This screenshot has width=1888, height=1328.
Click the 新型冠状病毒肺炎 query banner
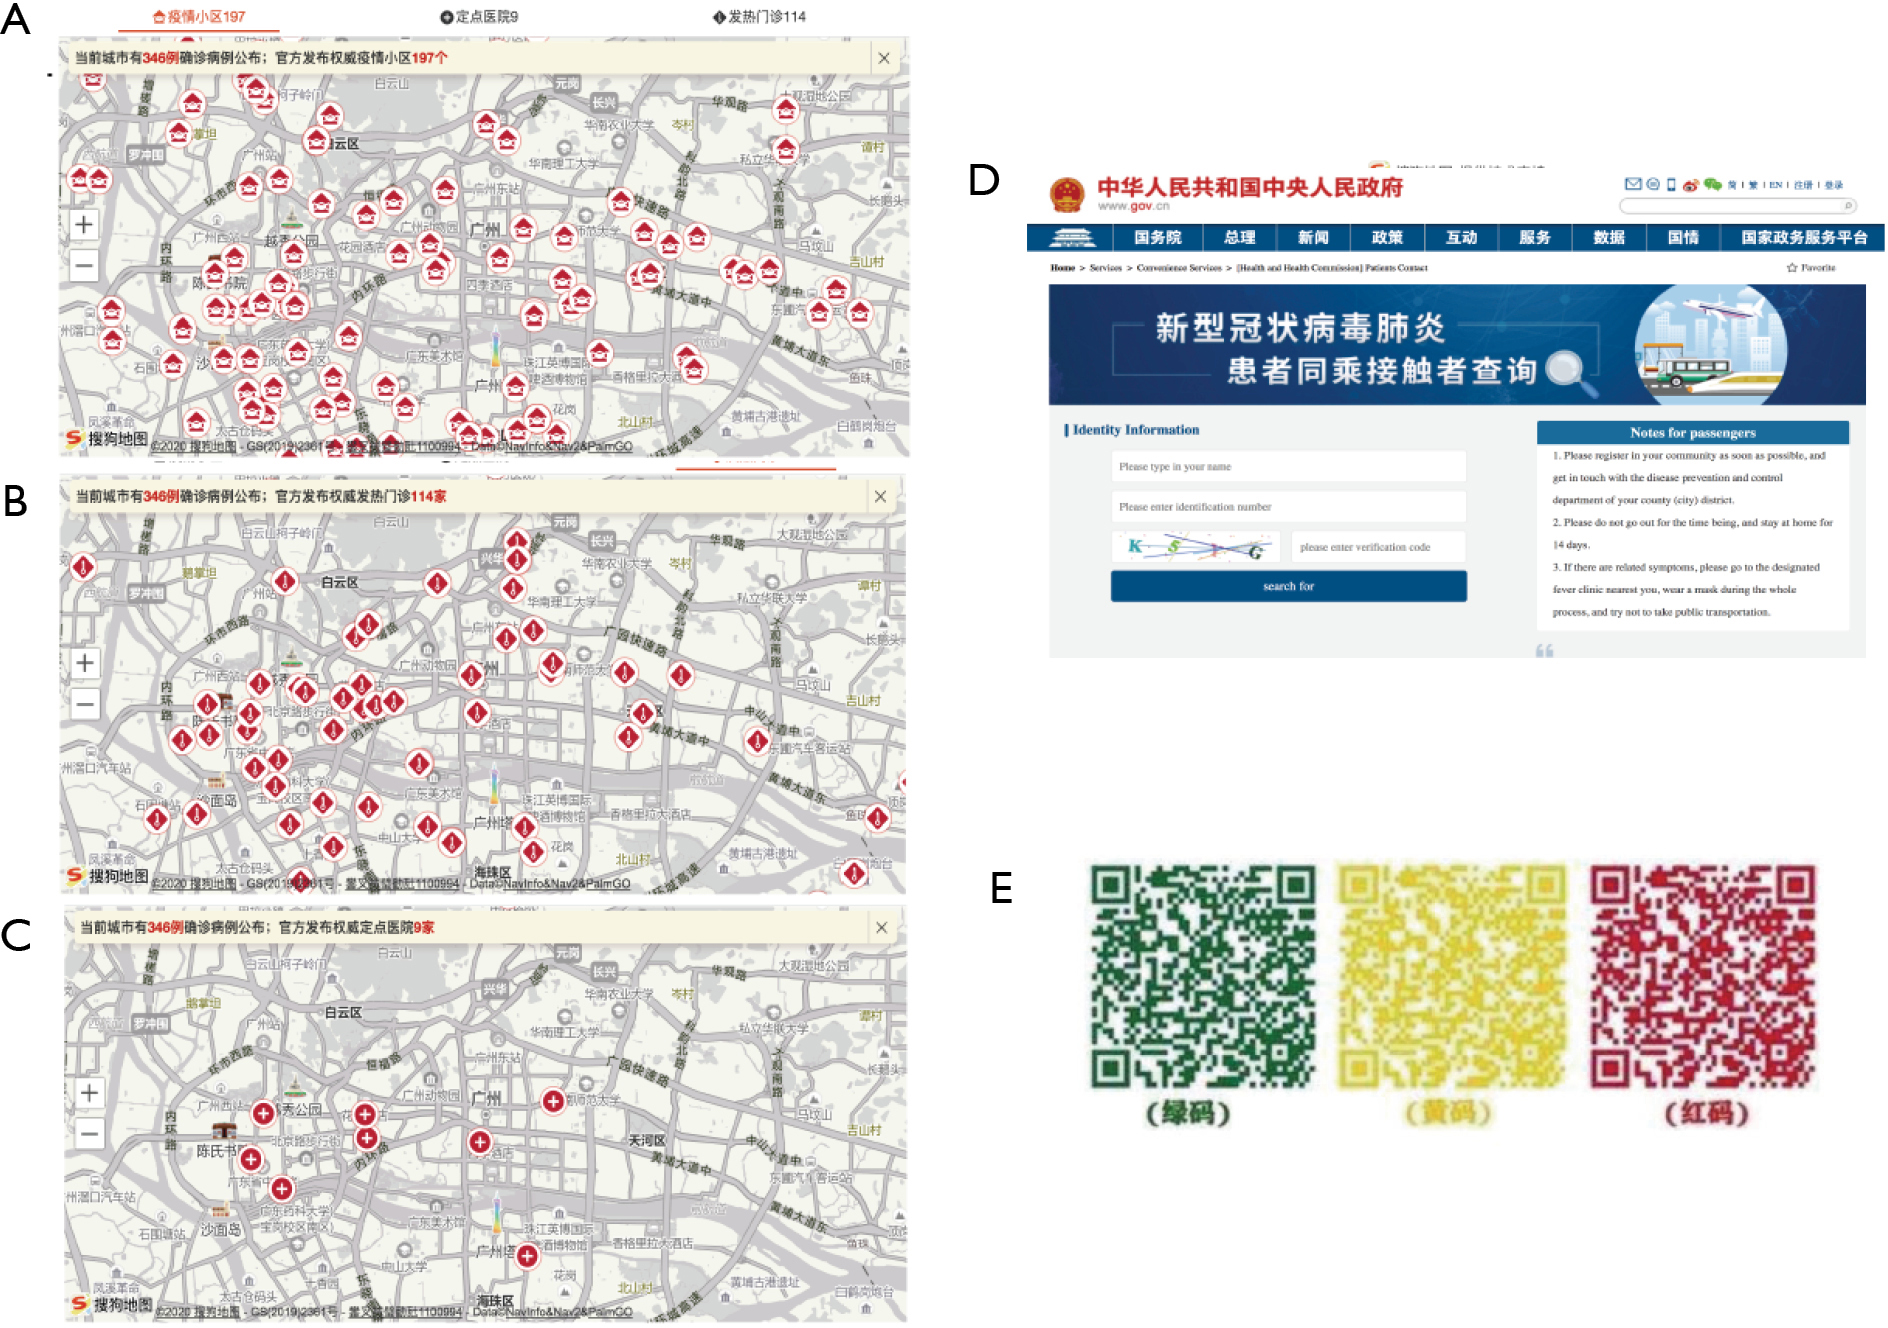(1457, 345)
